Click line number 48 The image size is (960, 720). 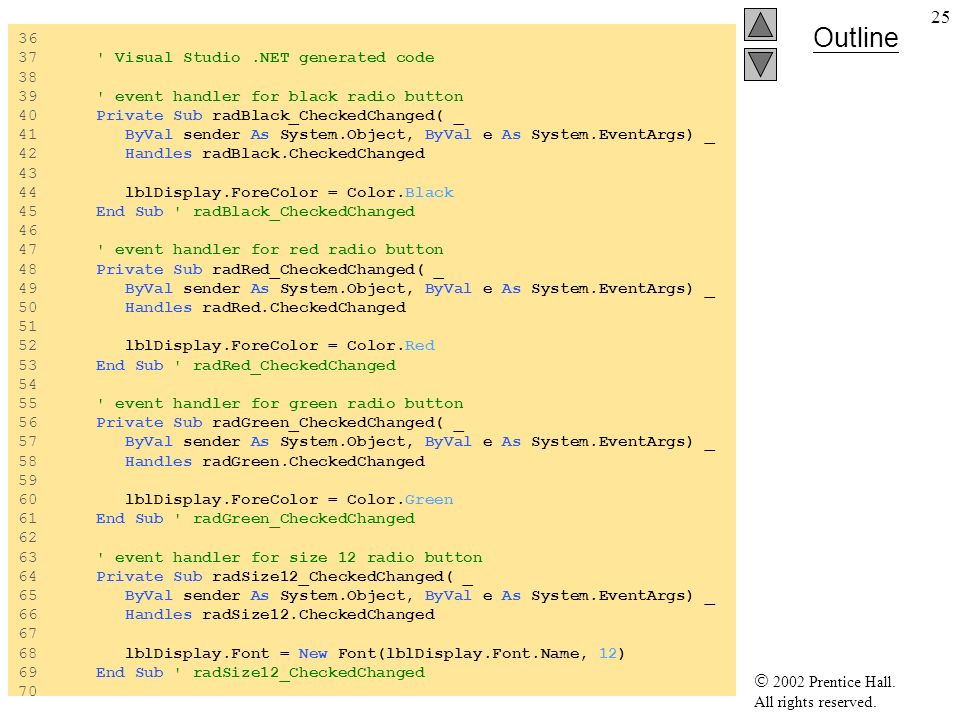coord(28,269)
